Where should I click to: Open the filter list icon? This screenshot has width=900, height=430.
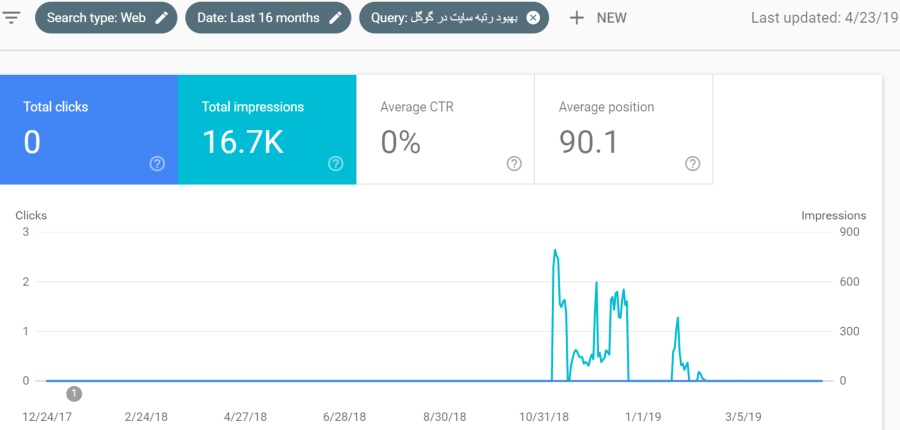[x=11, y=17]
